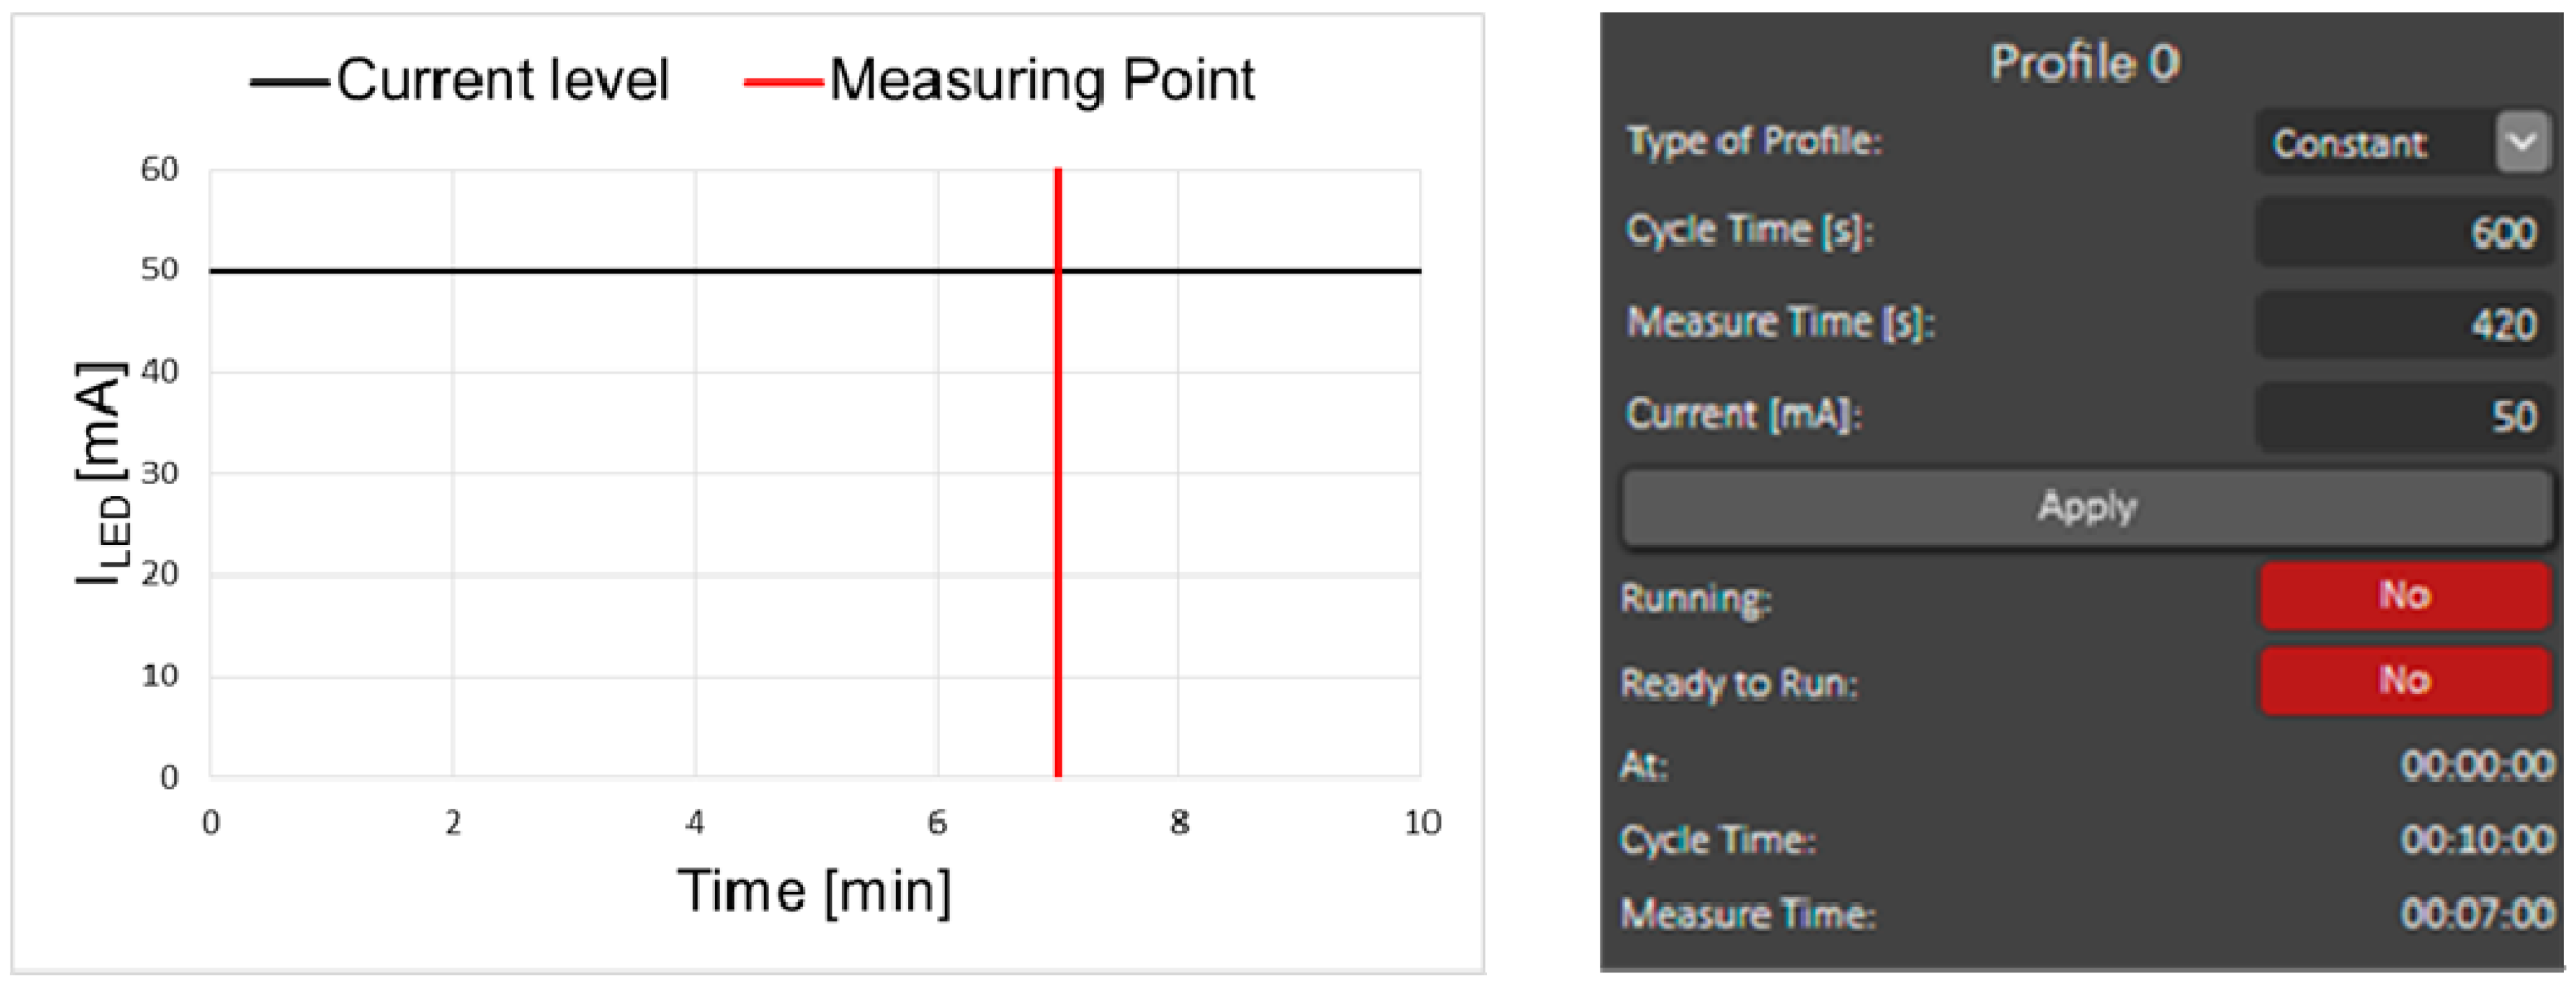This screenshot has height=983, width=2576.
Task: Click the red Running status indicator
Action: point(2404,596)
